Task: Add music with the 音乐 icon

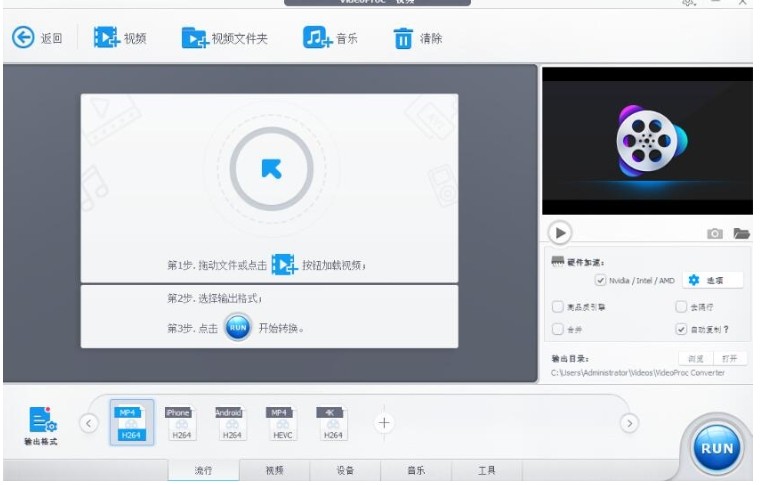Action: [x=317, y=38]
